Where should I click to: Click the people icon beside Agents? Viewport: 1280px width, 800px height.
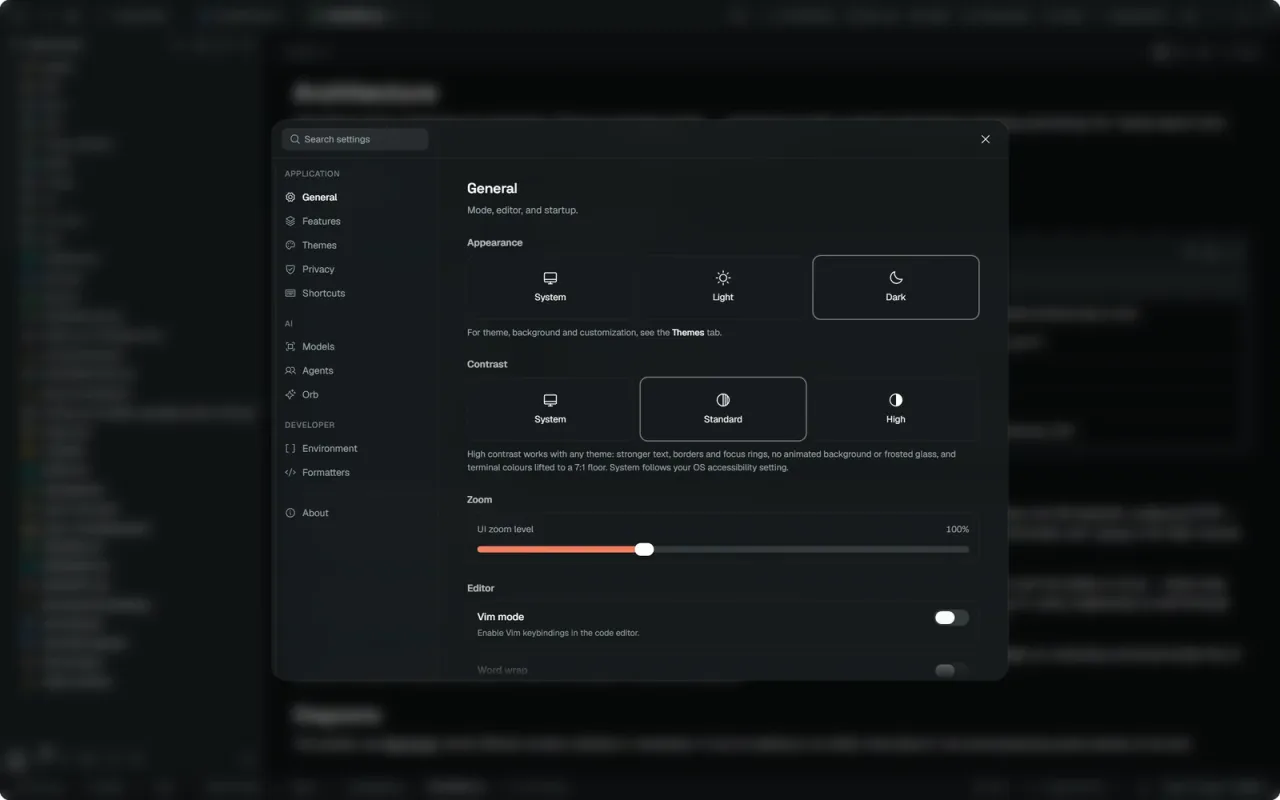[x=290, y=370]
